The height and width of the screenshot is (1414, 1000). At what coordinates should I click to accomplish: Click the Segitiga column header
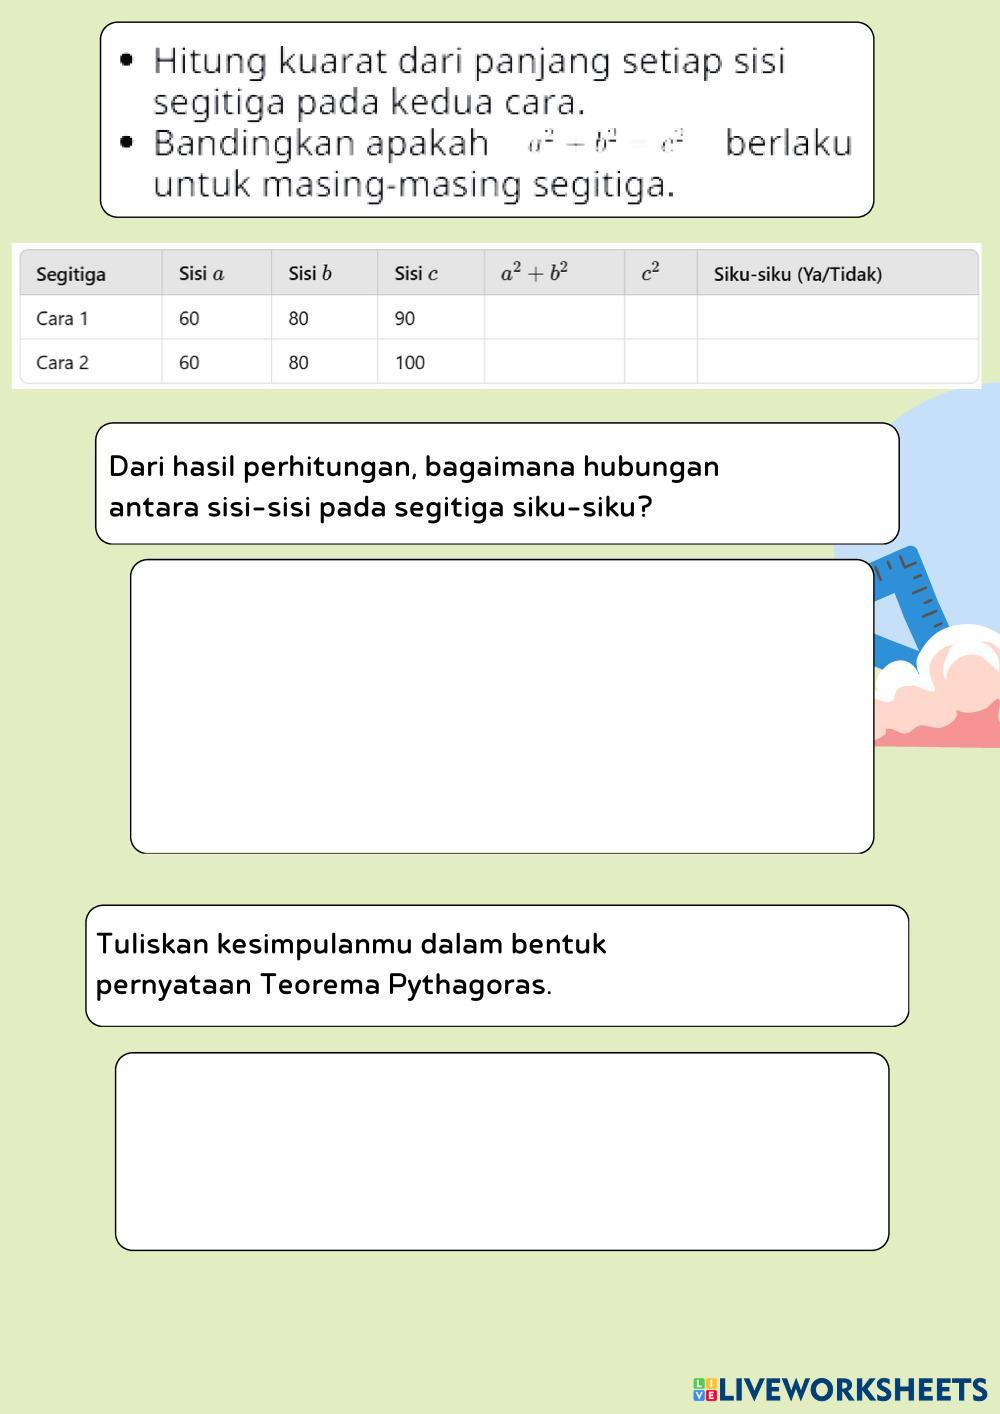click(x=71, y=274)
